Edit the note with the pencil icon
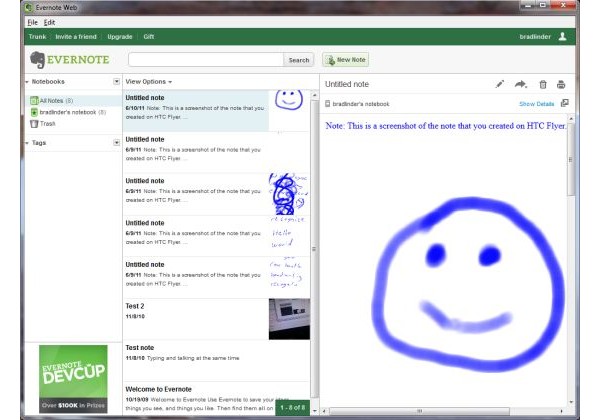The image size is (600, 420). pyautogui.click(x=499, y=84)
